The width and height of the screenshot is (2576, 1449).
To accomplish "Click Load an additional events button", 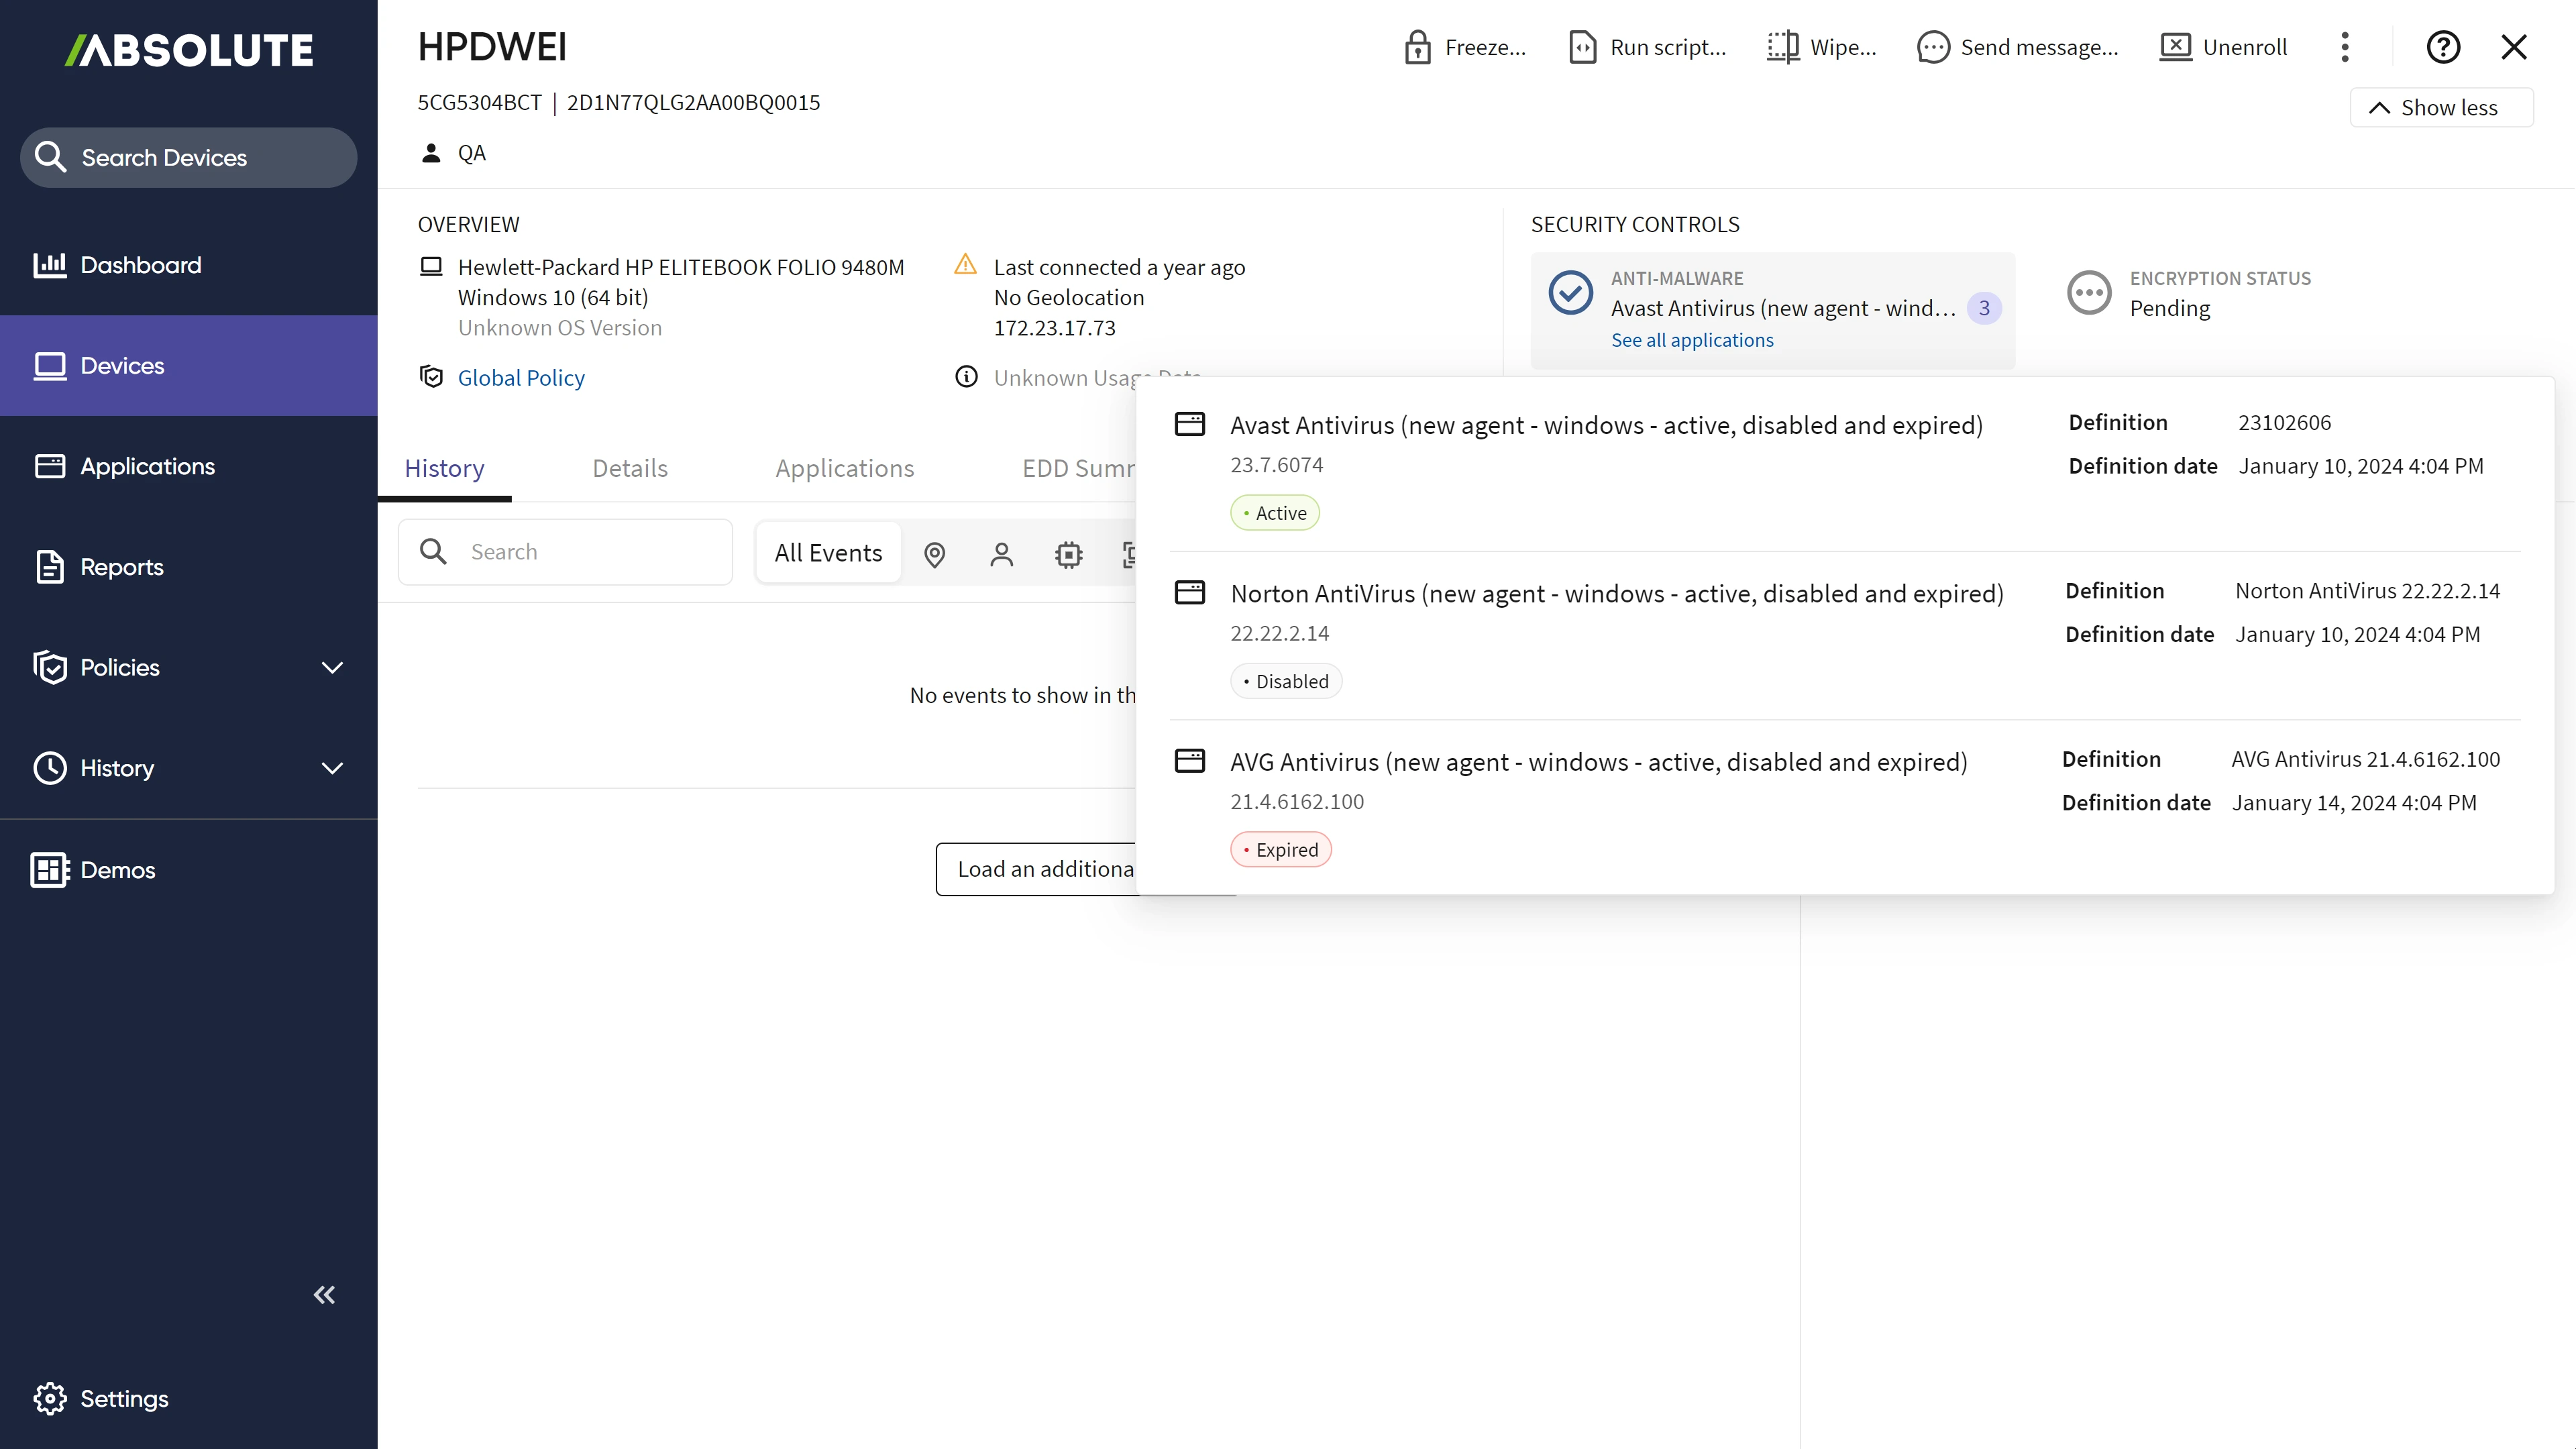I will coord(1036,869).
